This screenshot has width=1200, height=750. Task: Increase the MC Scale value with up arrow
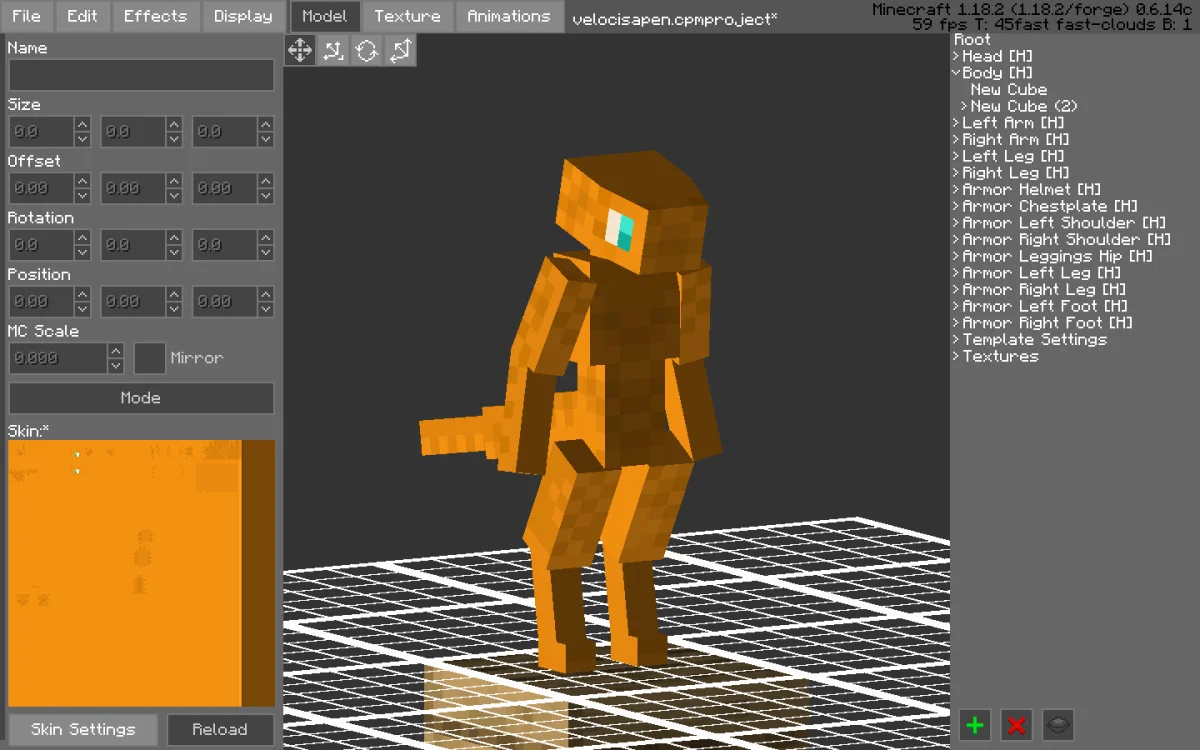pos(116,351)
